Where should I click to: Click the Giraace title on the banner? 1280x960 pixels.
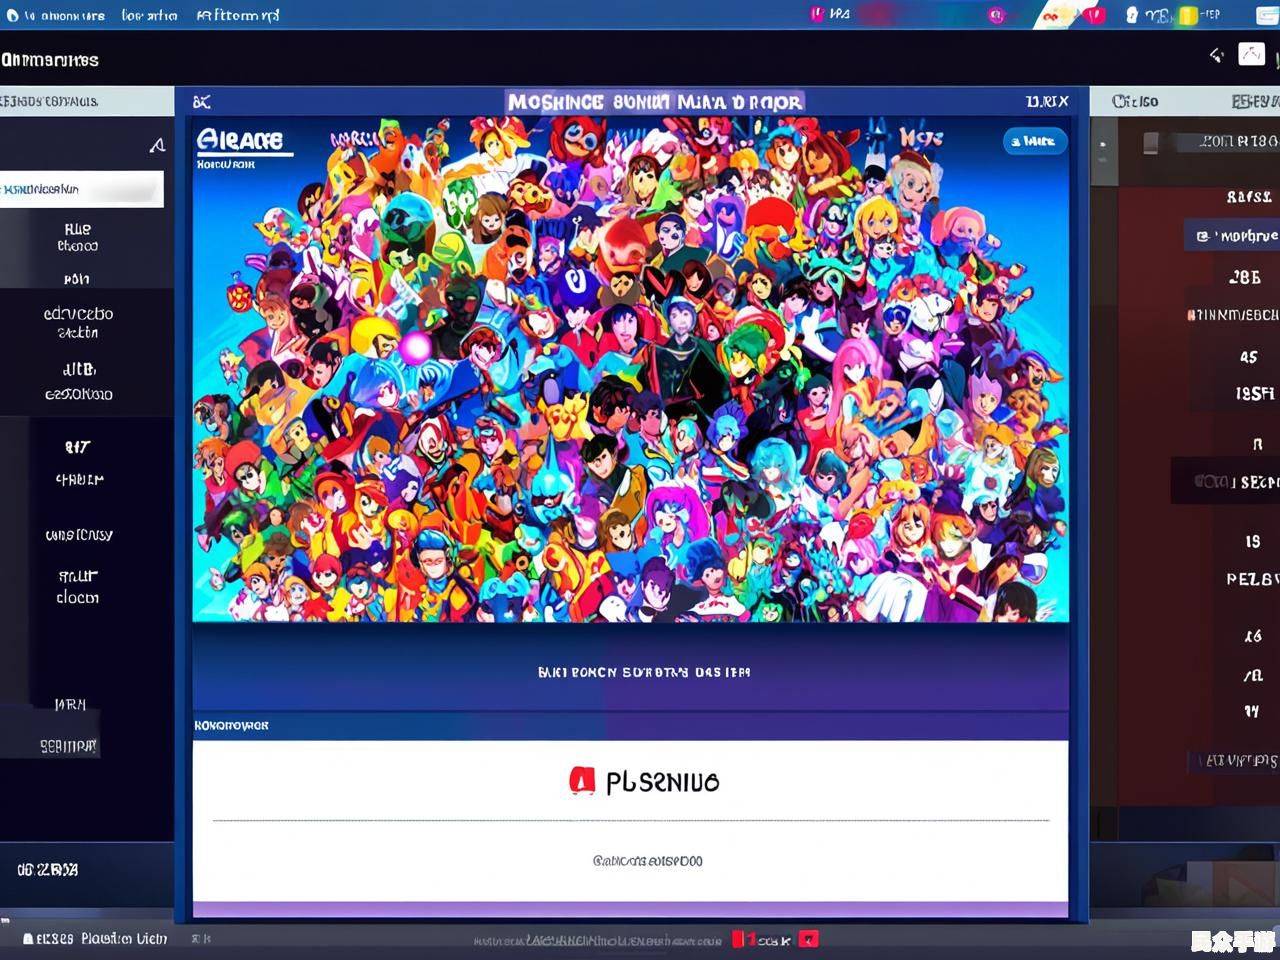(x=240, y=140)
